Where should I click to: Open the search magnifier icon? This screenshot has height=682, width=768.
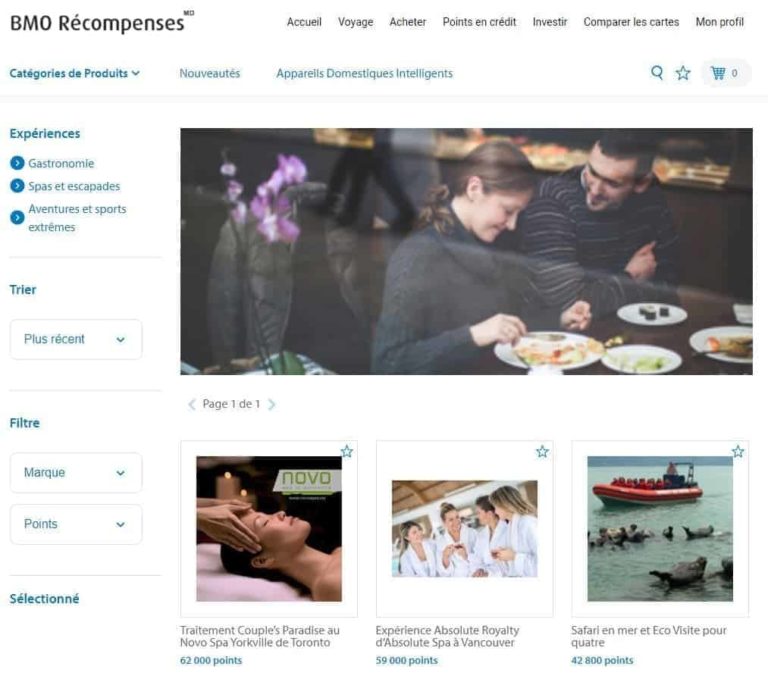coord(657,73)
